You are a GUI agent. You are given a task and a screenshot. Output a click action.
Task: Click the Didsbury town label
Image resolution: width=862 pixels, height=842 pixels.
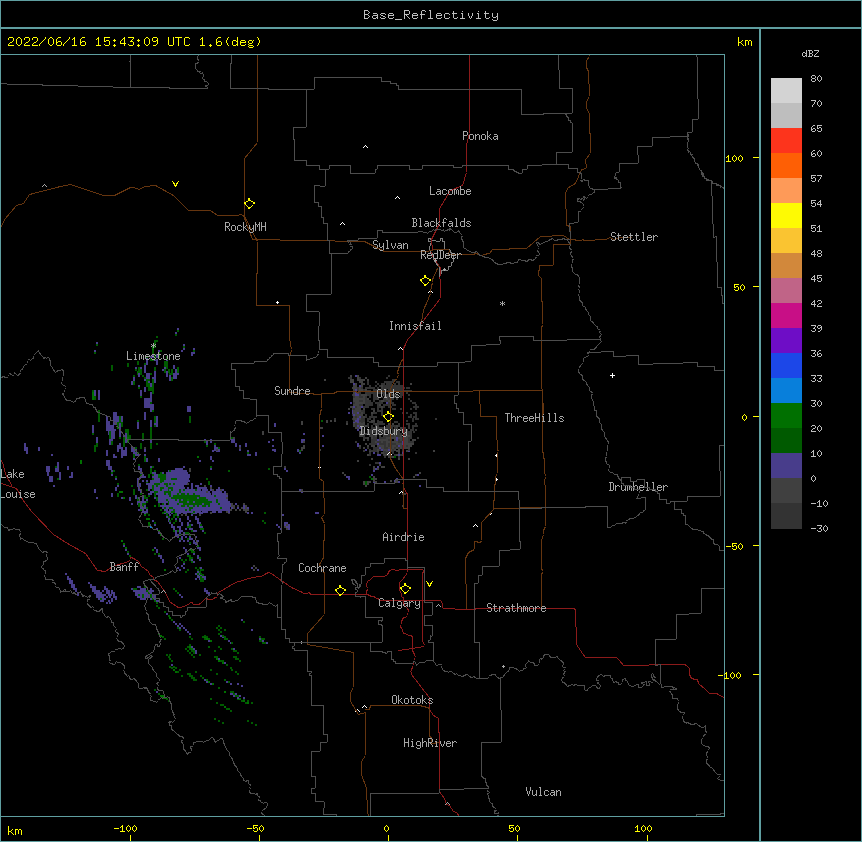pos(383,431)
